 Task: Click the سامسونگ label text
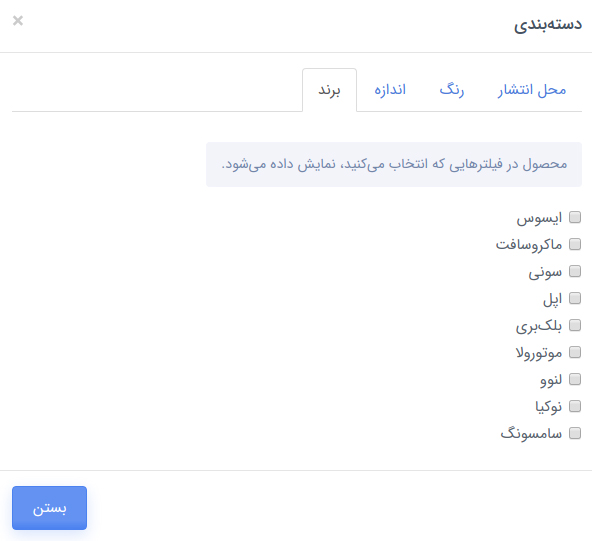pos(531,433)
